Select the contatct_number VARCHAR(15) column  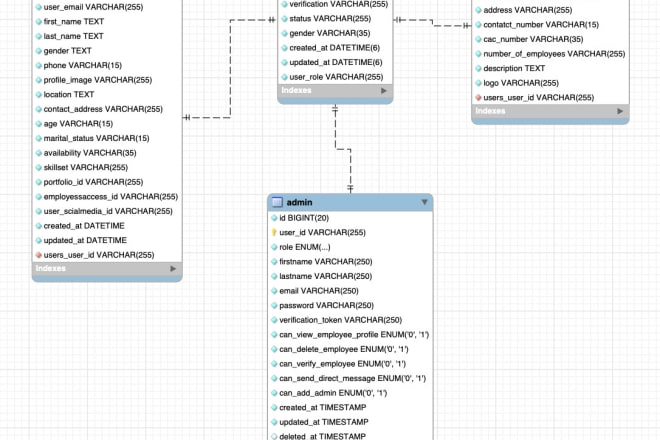click(x=541, y=25)
